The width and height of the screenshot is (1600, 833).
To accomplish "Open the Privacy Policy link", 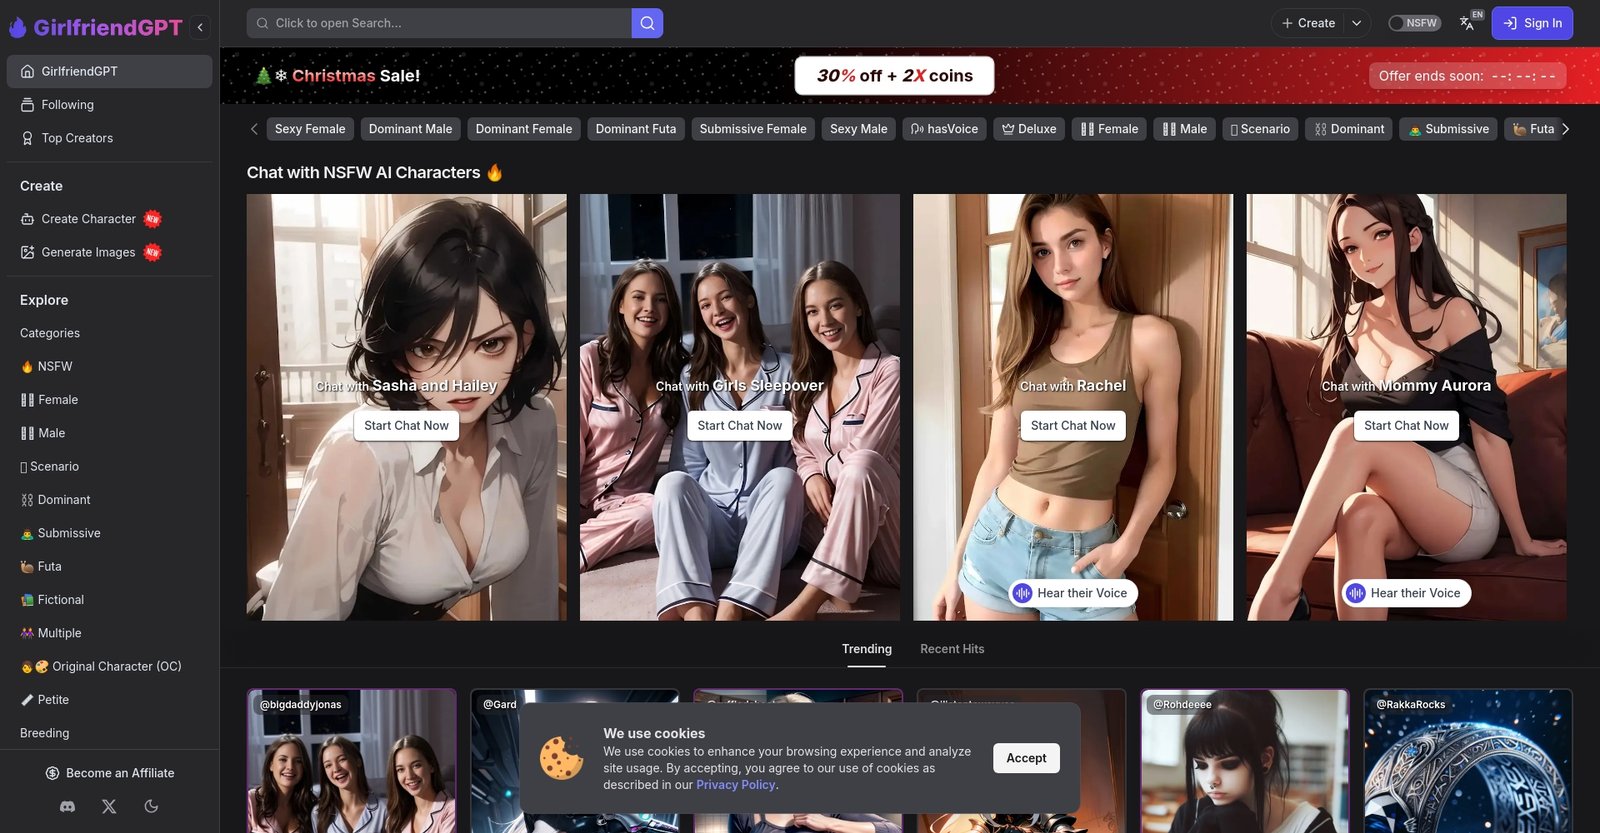I will (x=736, y=785).
